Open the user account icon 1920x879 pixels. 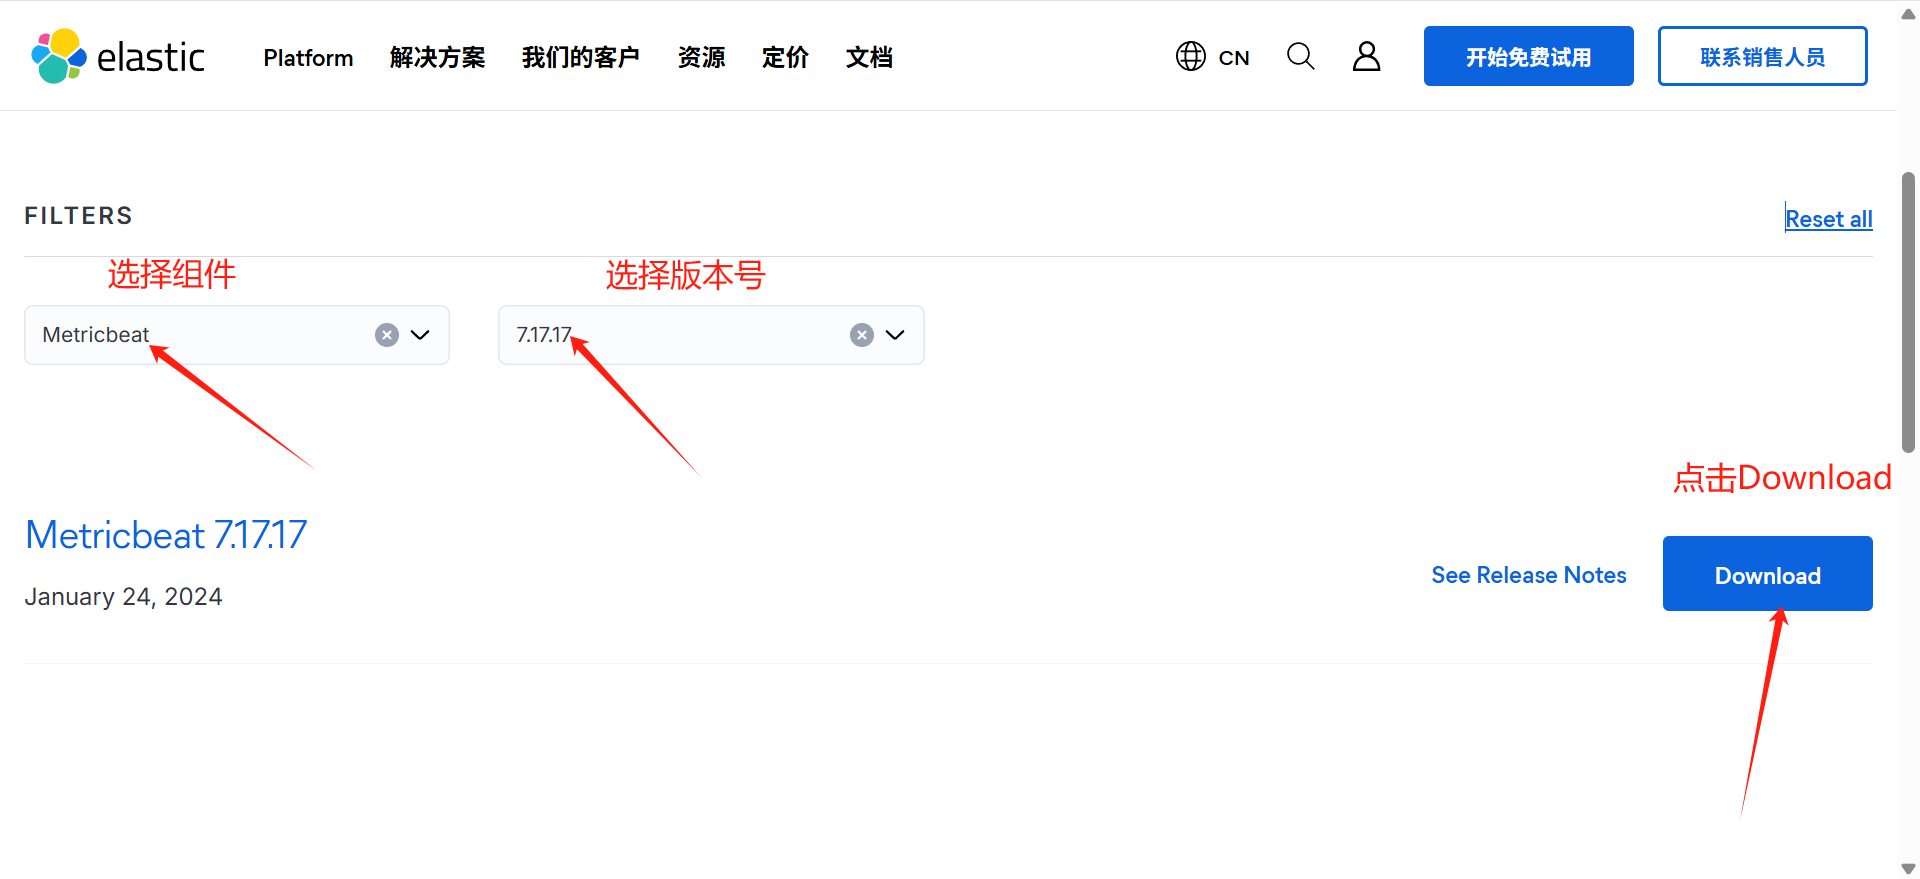coord(1366,56)
